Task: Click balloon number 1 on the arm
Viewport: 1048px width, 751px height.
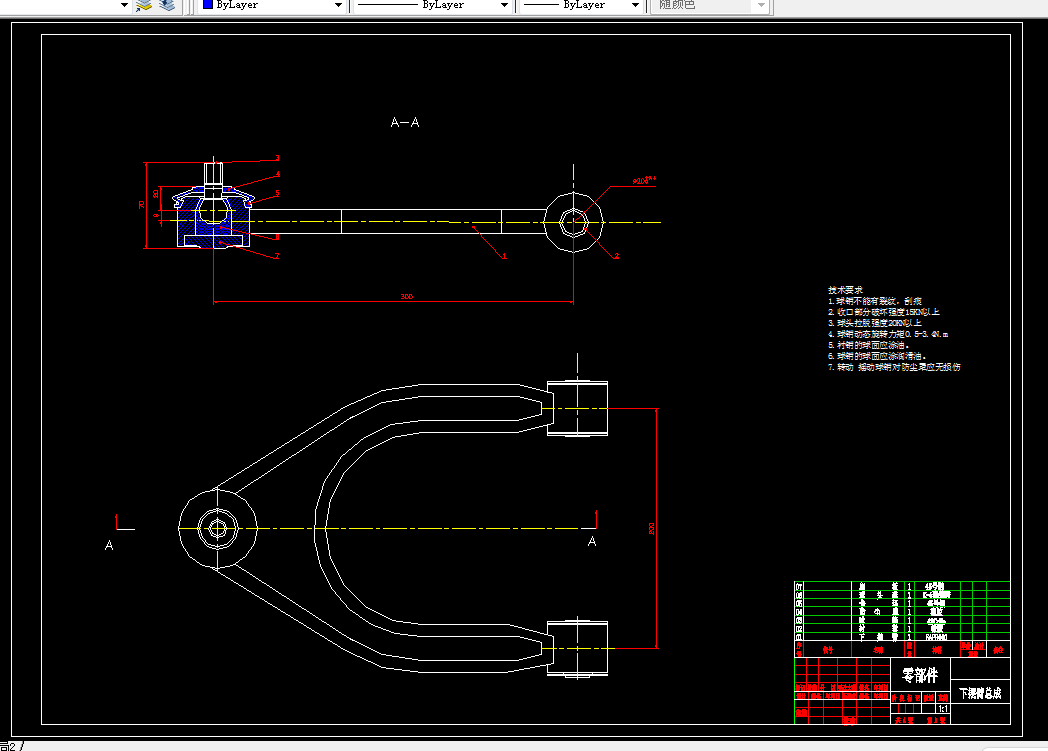Action: coord(504,256)
